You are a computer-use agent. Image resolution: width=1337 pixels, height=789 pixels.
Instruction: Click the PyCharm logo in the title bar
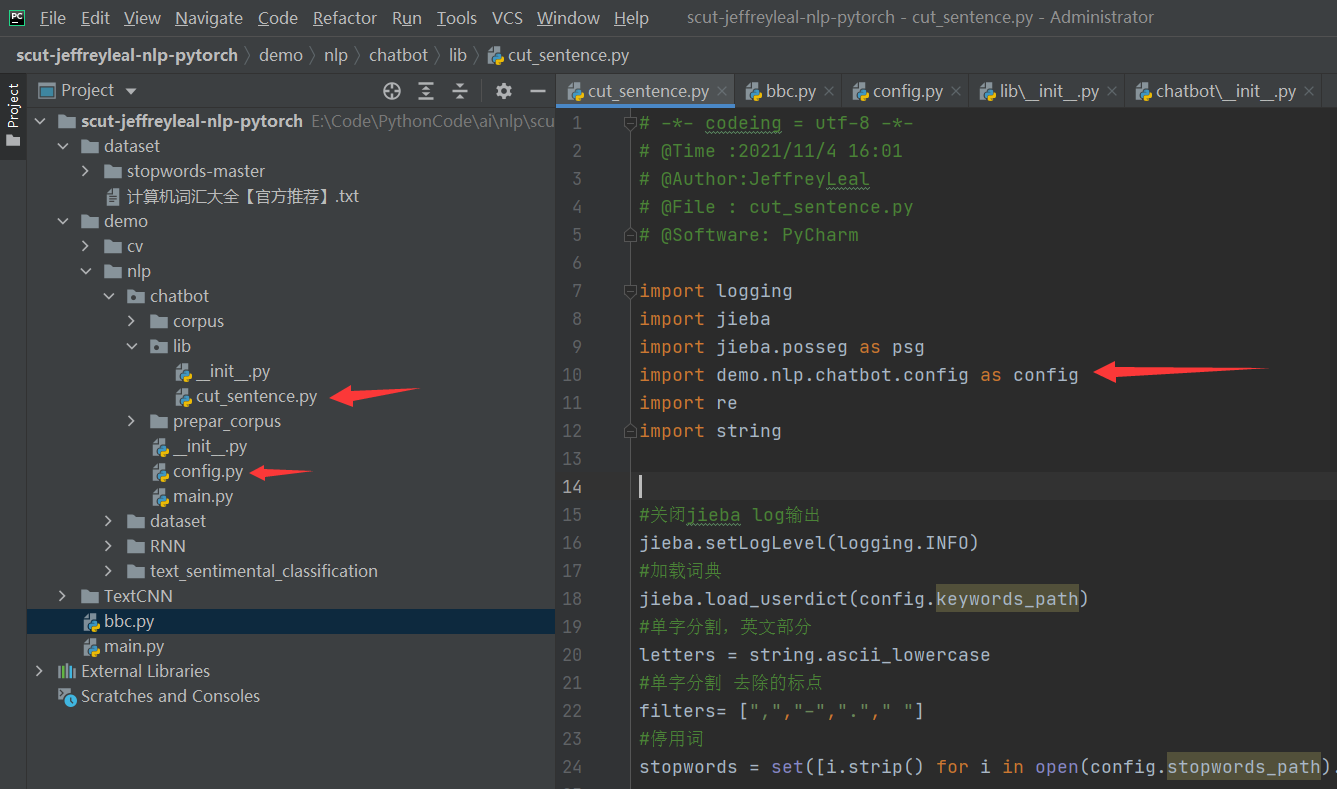tap(17, 17)
